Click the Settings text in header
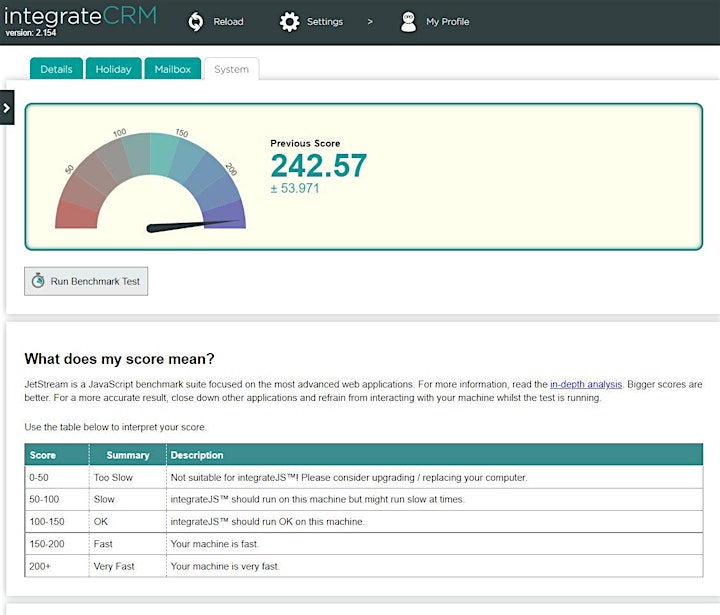This screenshot has height=615, width=720. 325,22
